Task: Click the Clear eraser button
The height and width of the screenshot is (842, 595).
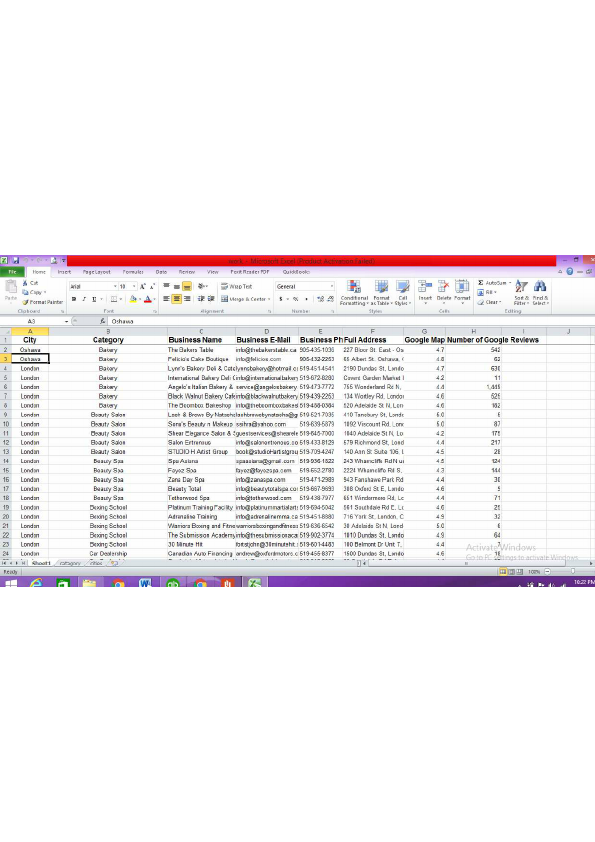Action: [489, 302]
